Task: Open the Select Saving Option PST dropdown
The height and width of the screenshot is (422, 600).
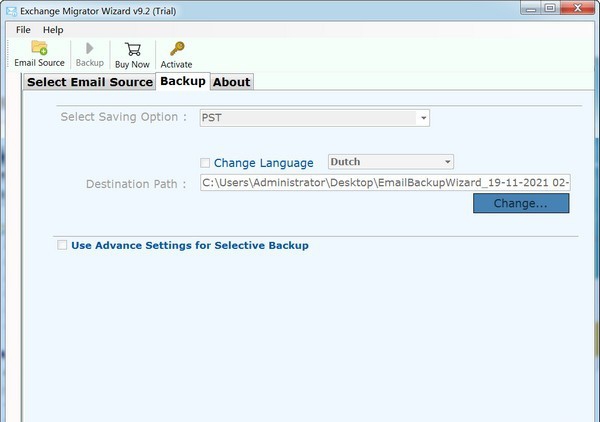Action: 315,118
